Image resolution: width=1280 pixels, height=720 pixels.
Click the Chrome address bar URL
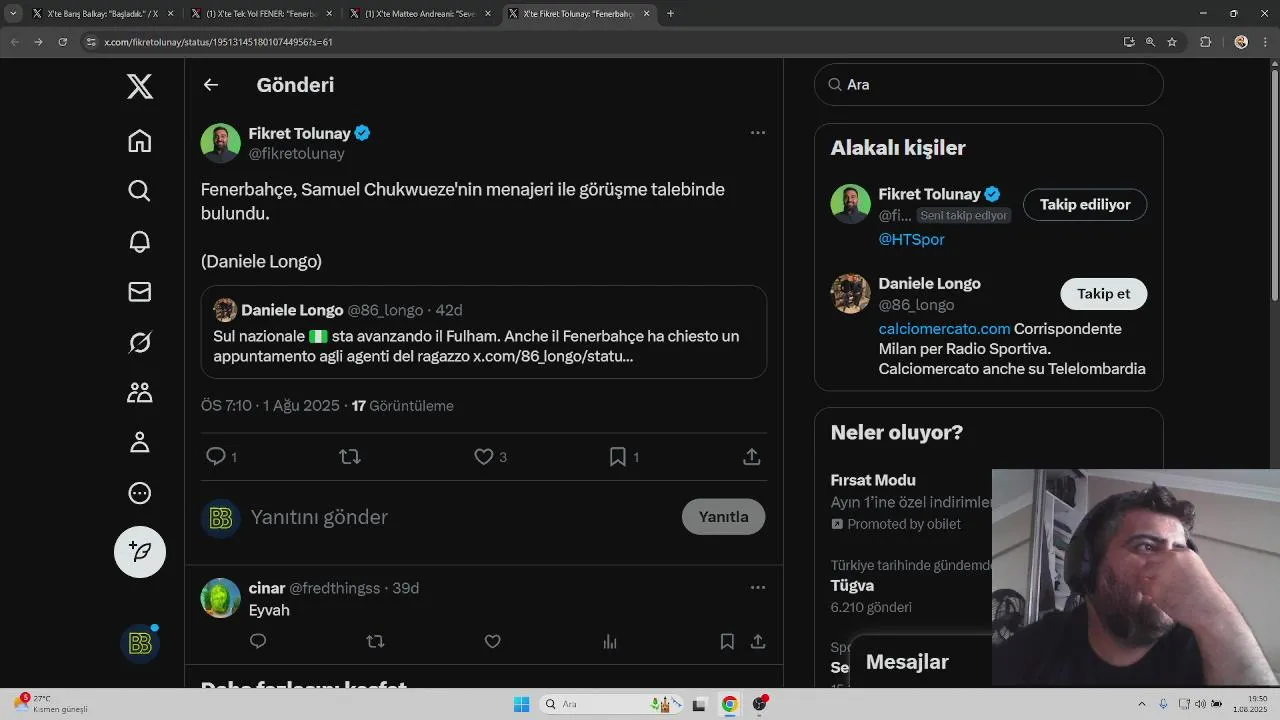coord(218,42)
